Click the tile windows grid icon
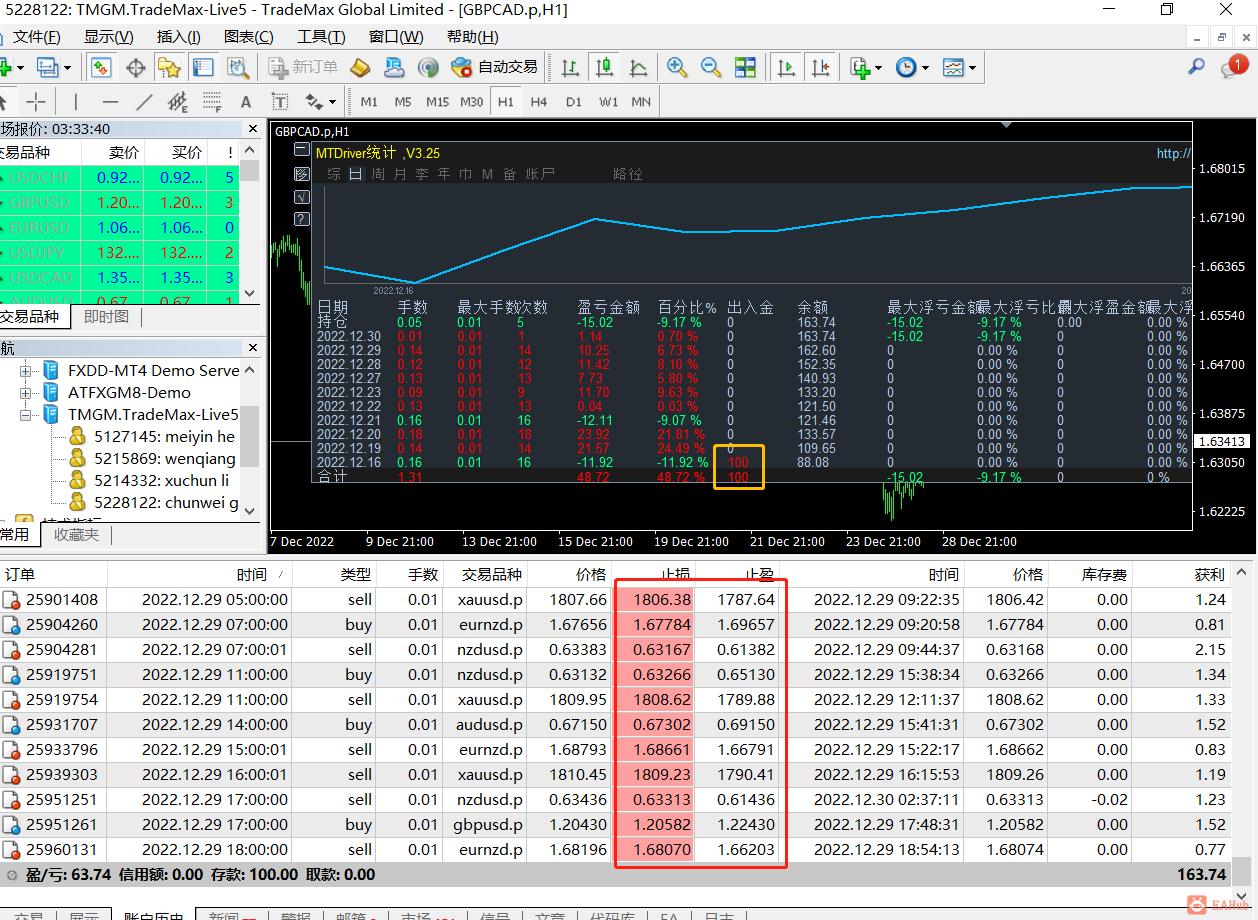This screenshot has height=920, width=1258. 745,68
